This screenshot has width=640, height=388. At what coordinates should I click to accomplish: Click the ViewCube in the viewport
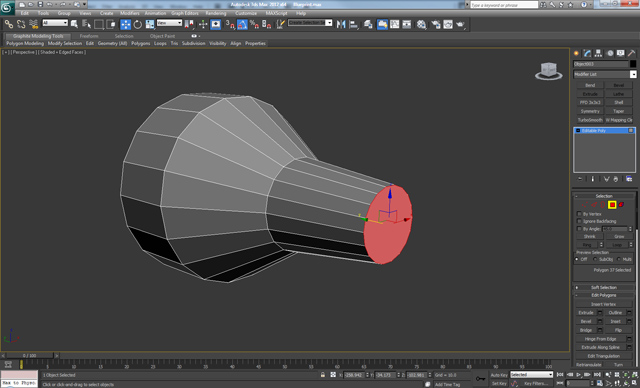tap(549, 71)
